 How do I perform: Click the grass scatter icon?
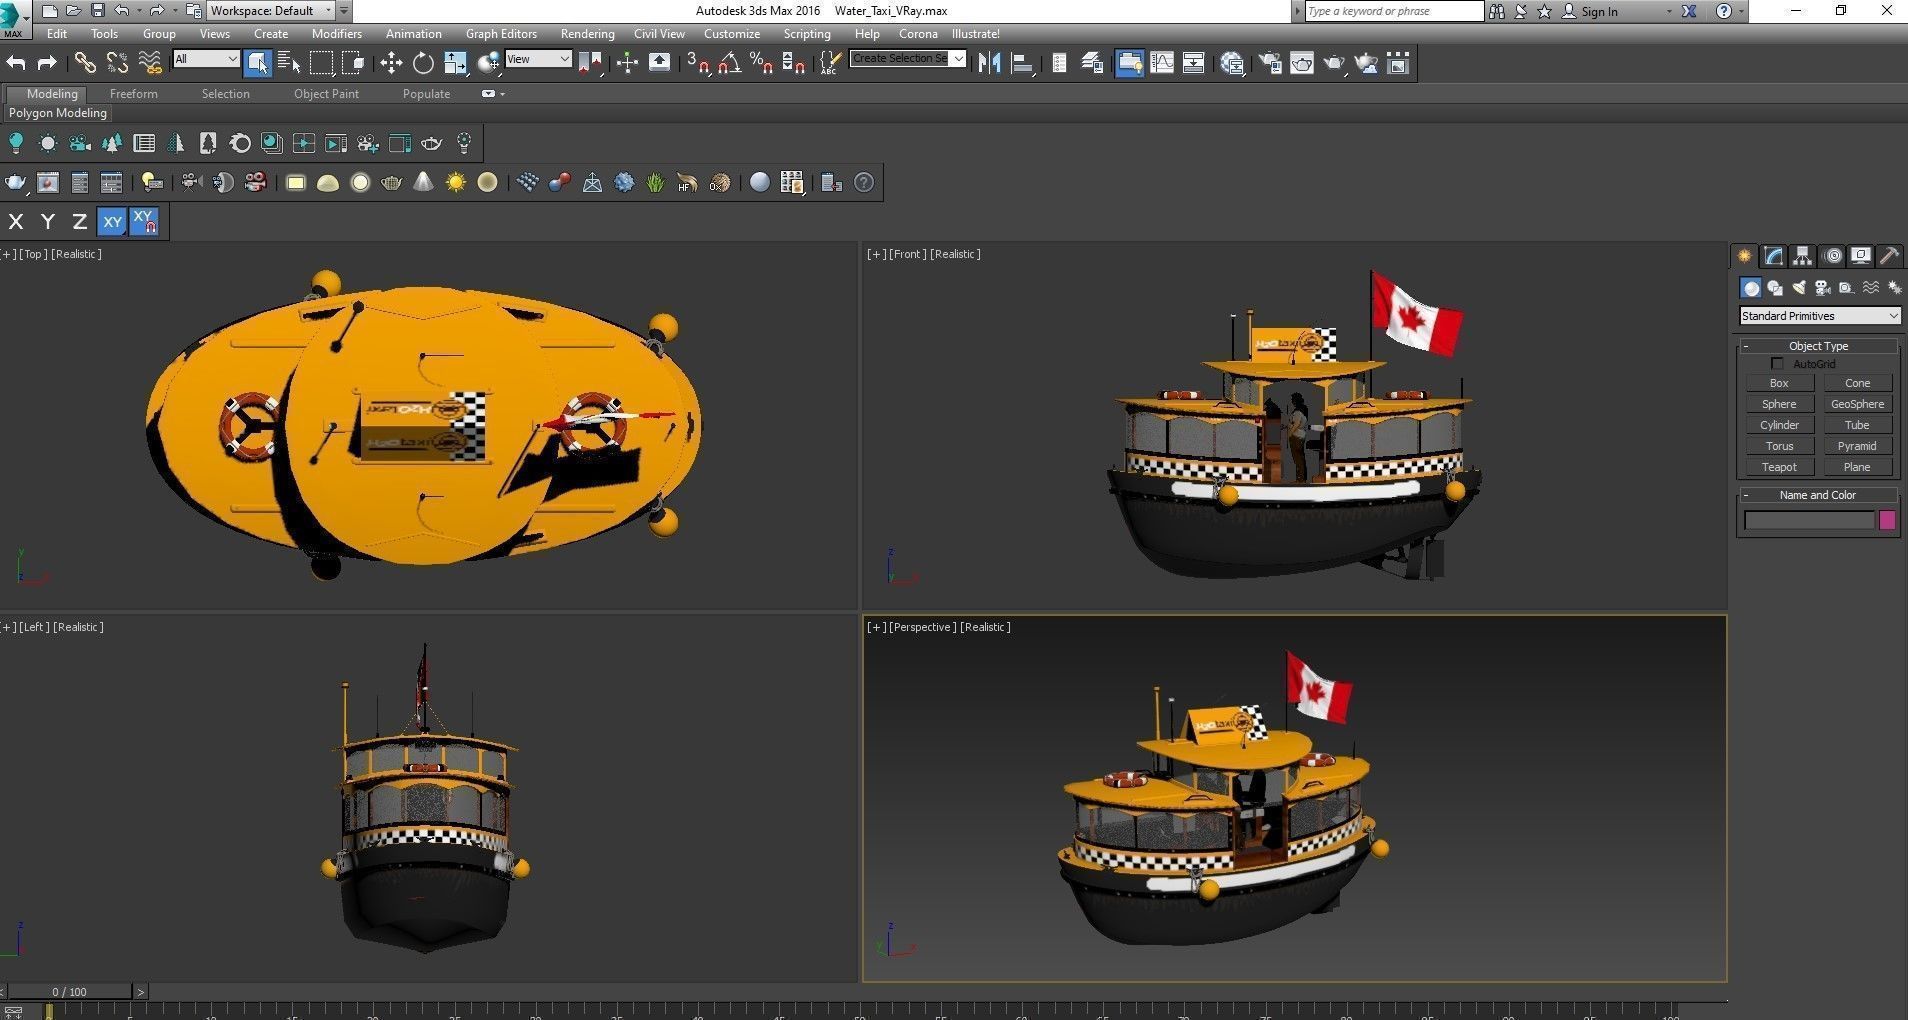click(656, 182)
